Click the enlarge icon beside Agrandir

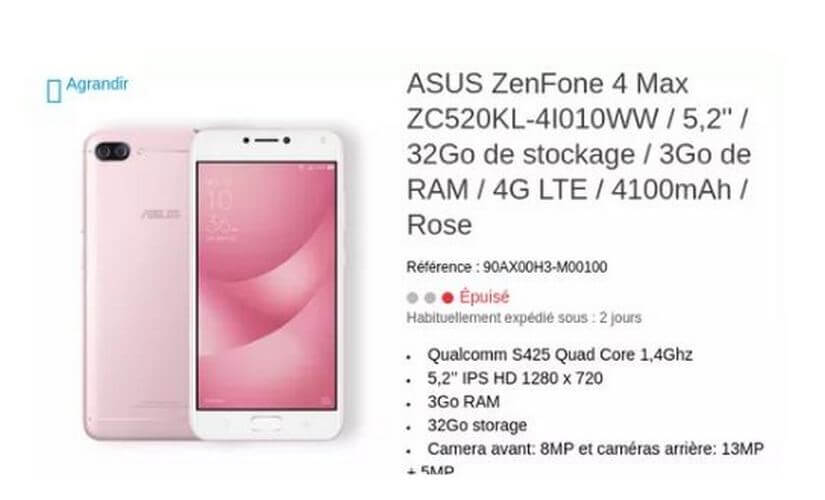point(54,91)
